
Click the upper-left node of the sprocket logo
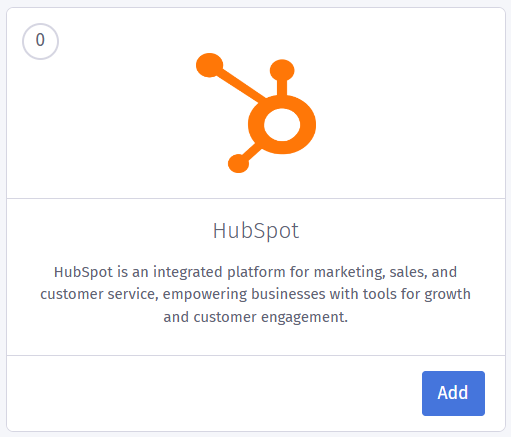coord(209,65)
